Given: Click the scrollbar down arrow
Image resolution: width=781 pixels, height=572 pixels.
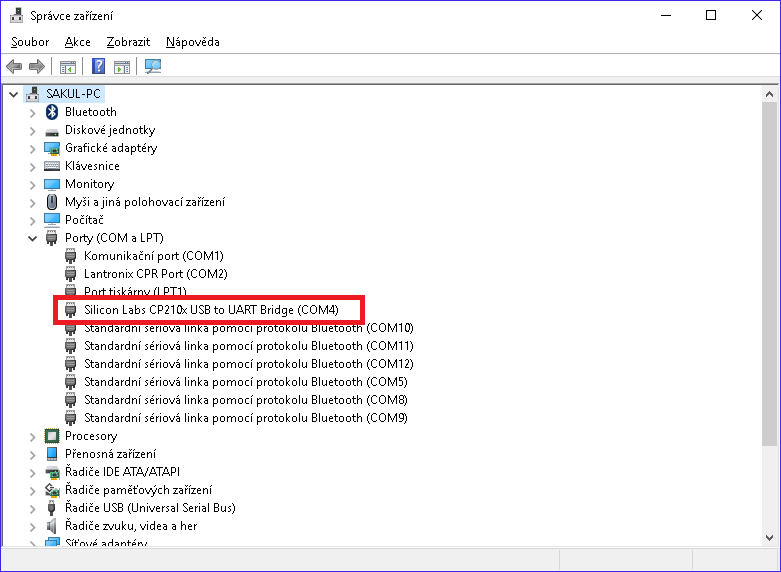Looking at the screenshot, I should (x=770, y=538).
